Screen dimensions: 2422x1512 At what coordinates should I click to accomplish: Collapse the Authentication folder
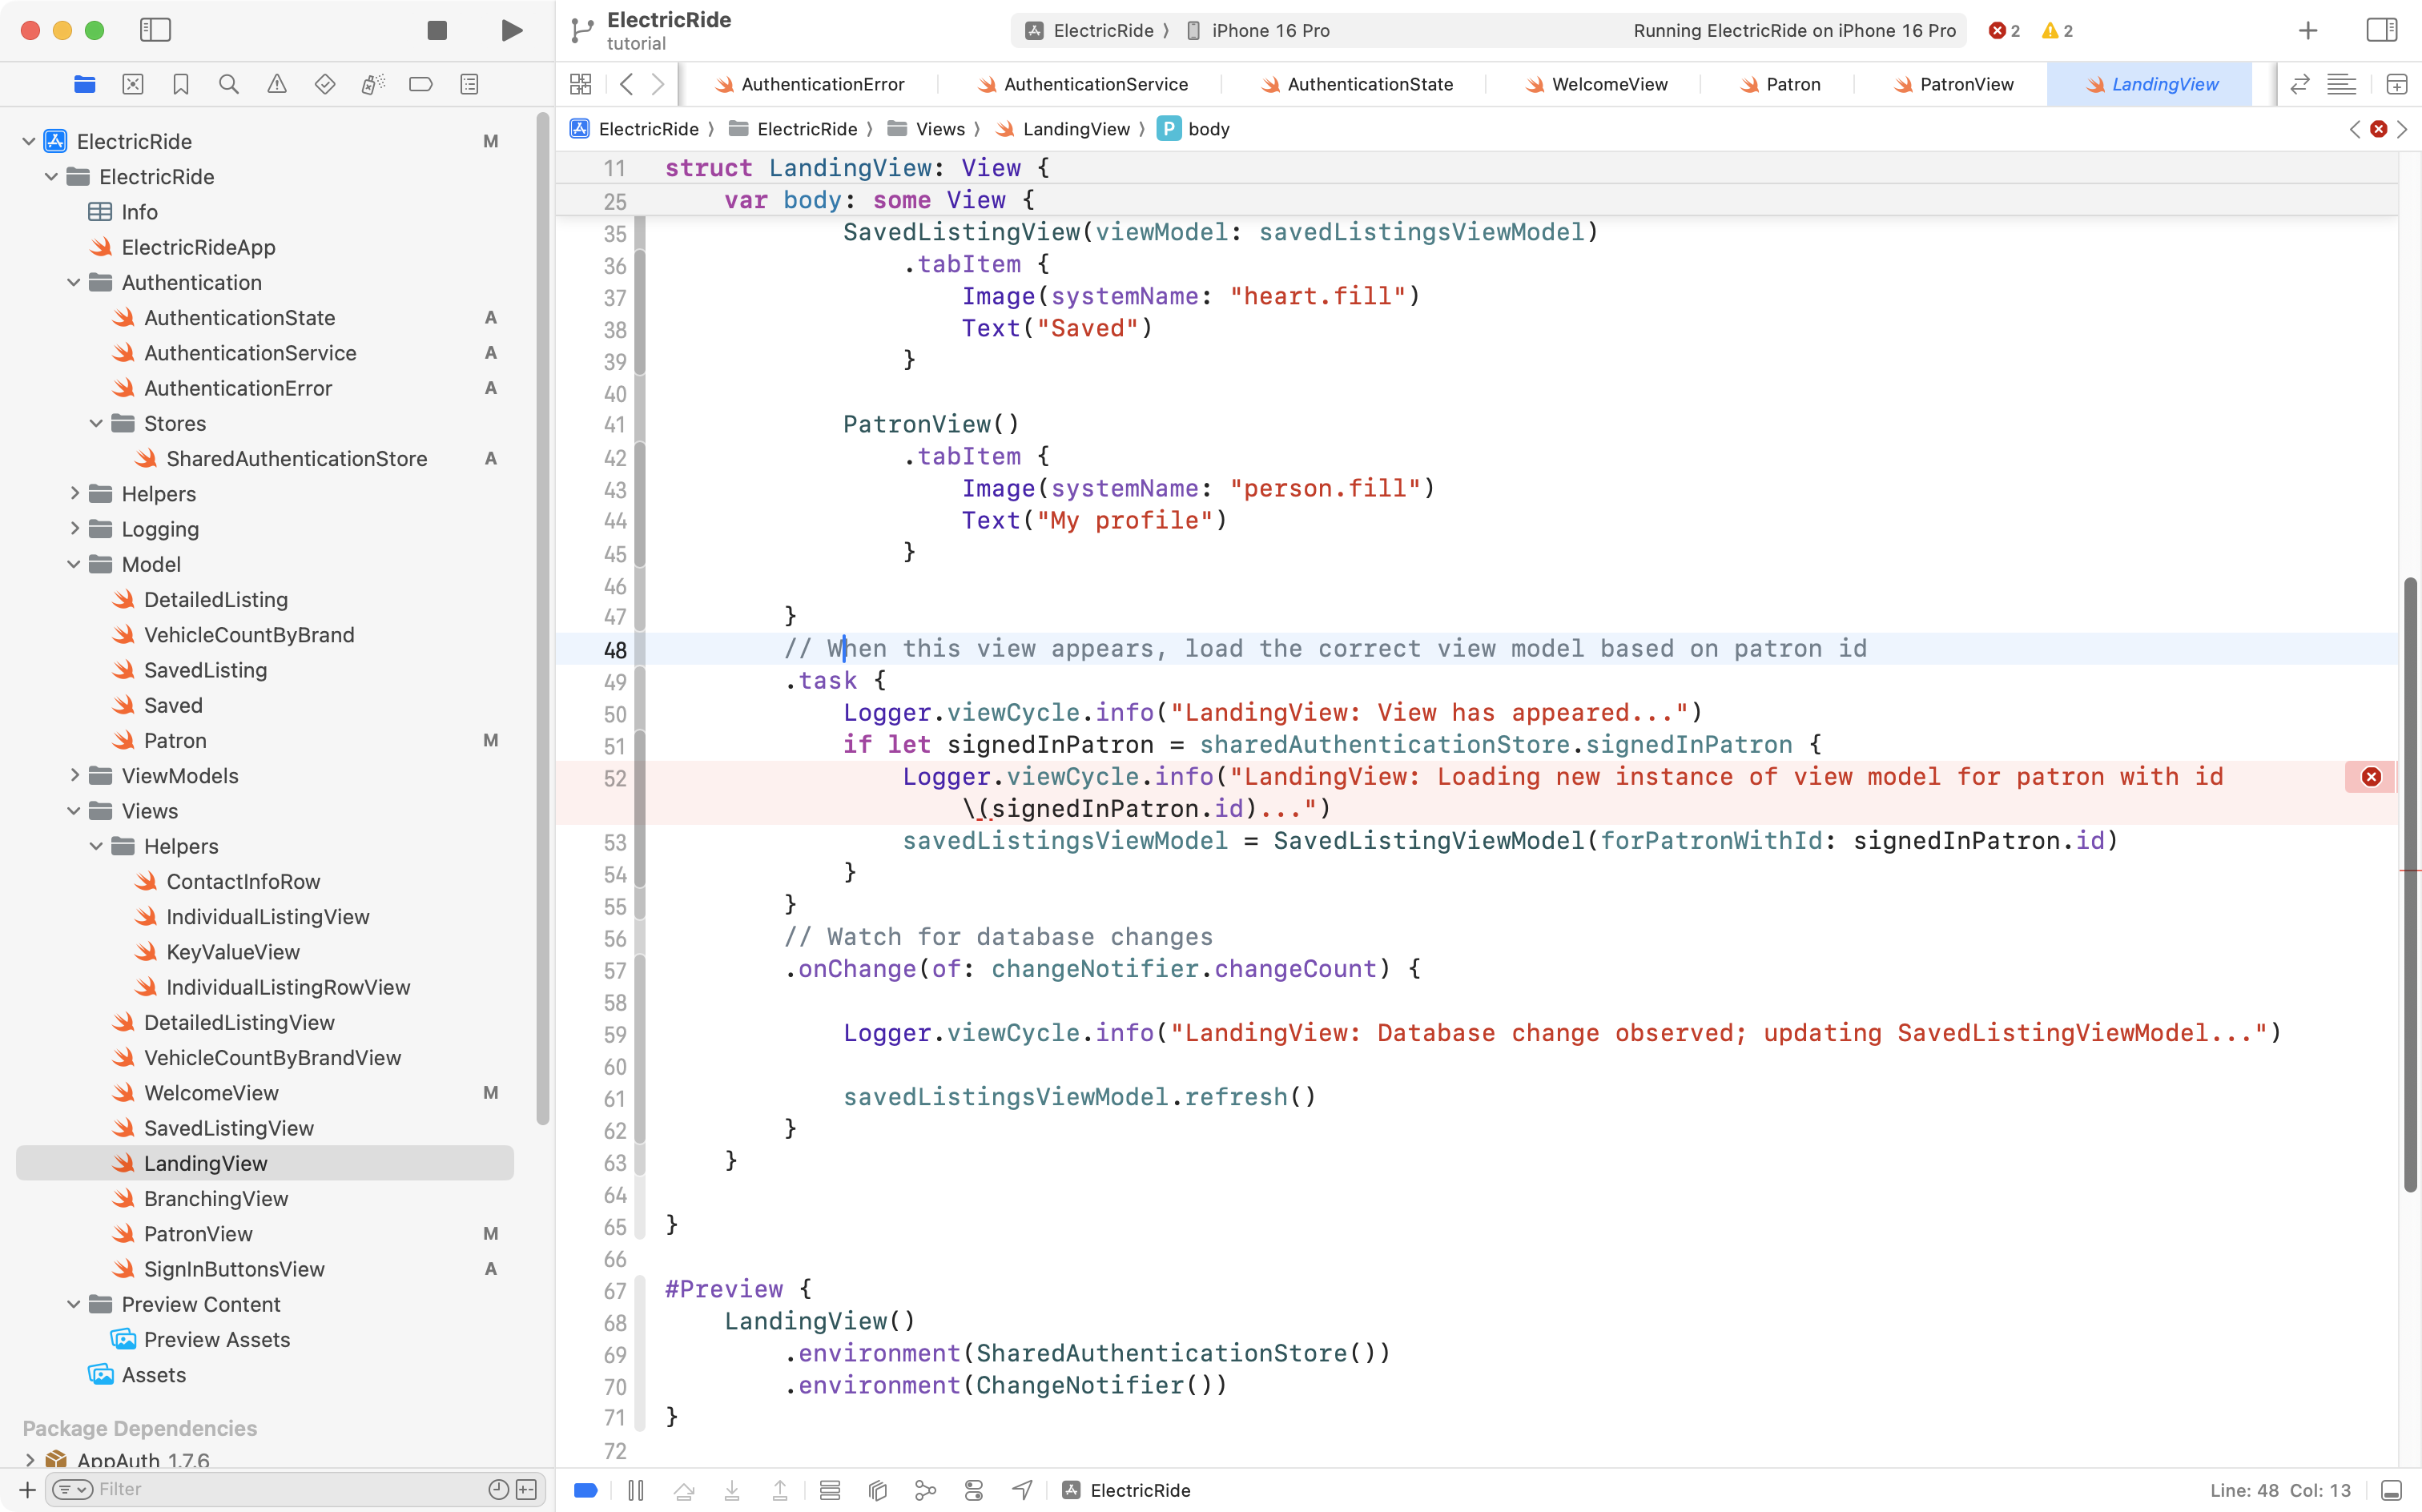tap(74, 283)
